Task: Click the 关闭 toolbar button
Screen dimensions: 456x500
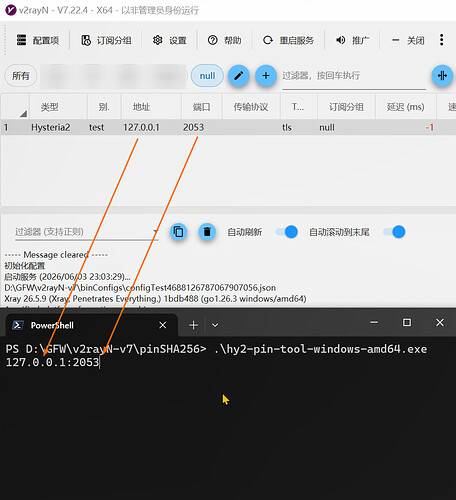Action: tap(408, 40)
